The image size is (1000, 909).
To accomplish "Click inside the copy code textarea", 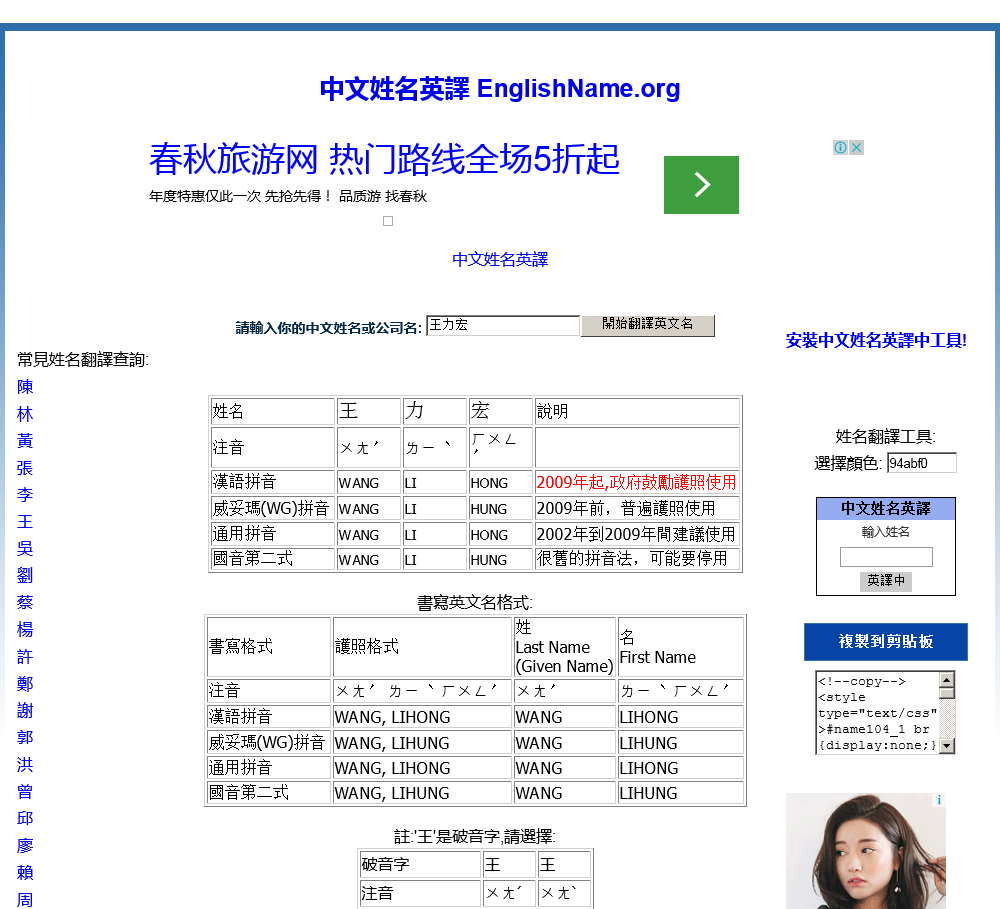I will click(x=878, y=713).
